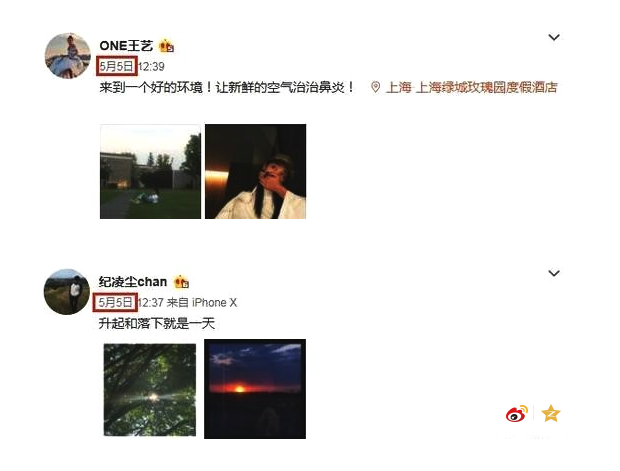
Task: Open red sunset photo thumbnail
Action: 255,389
